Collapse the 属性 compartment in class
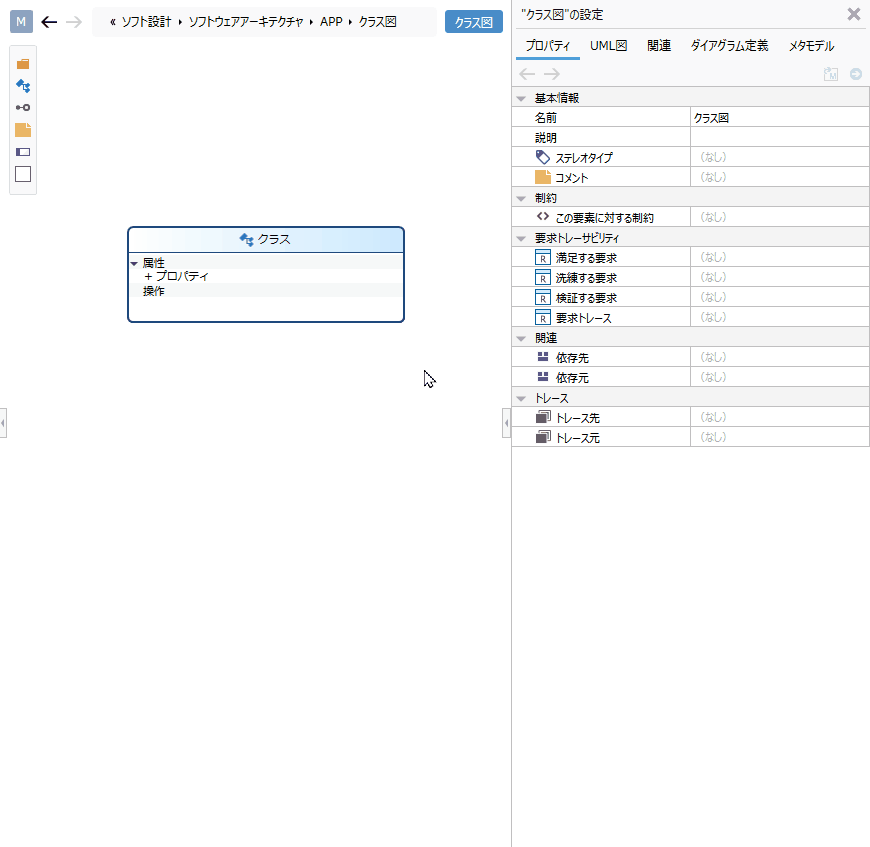870x847 pixels. 134,263
